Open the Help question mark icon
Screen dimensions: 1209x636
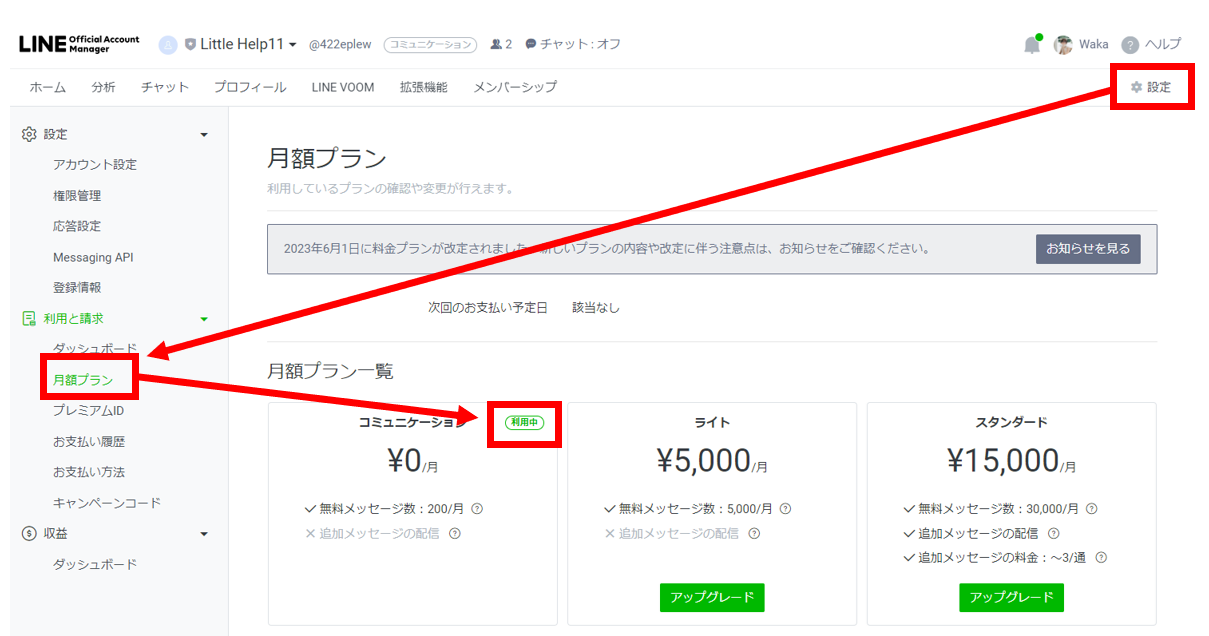pyautogui.click(x=1130, y=45)
